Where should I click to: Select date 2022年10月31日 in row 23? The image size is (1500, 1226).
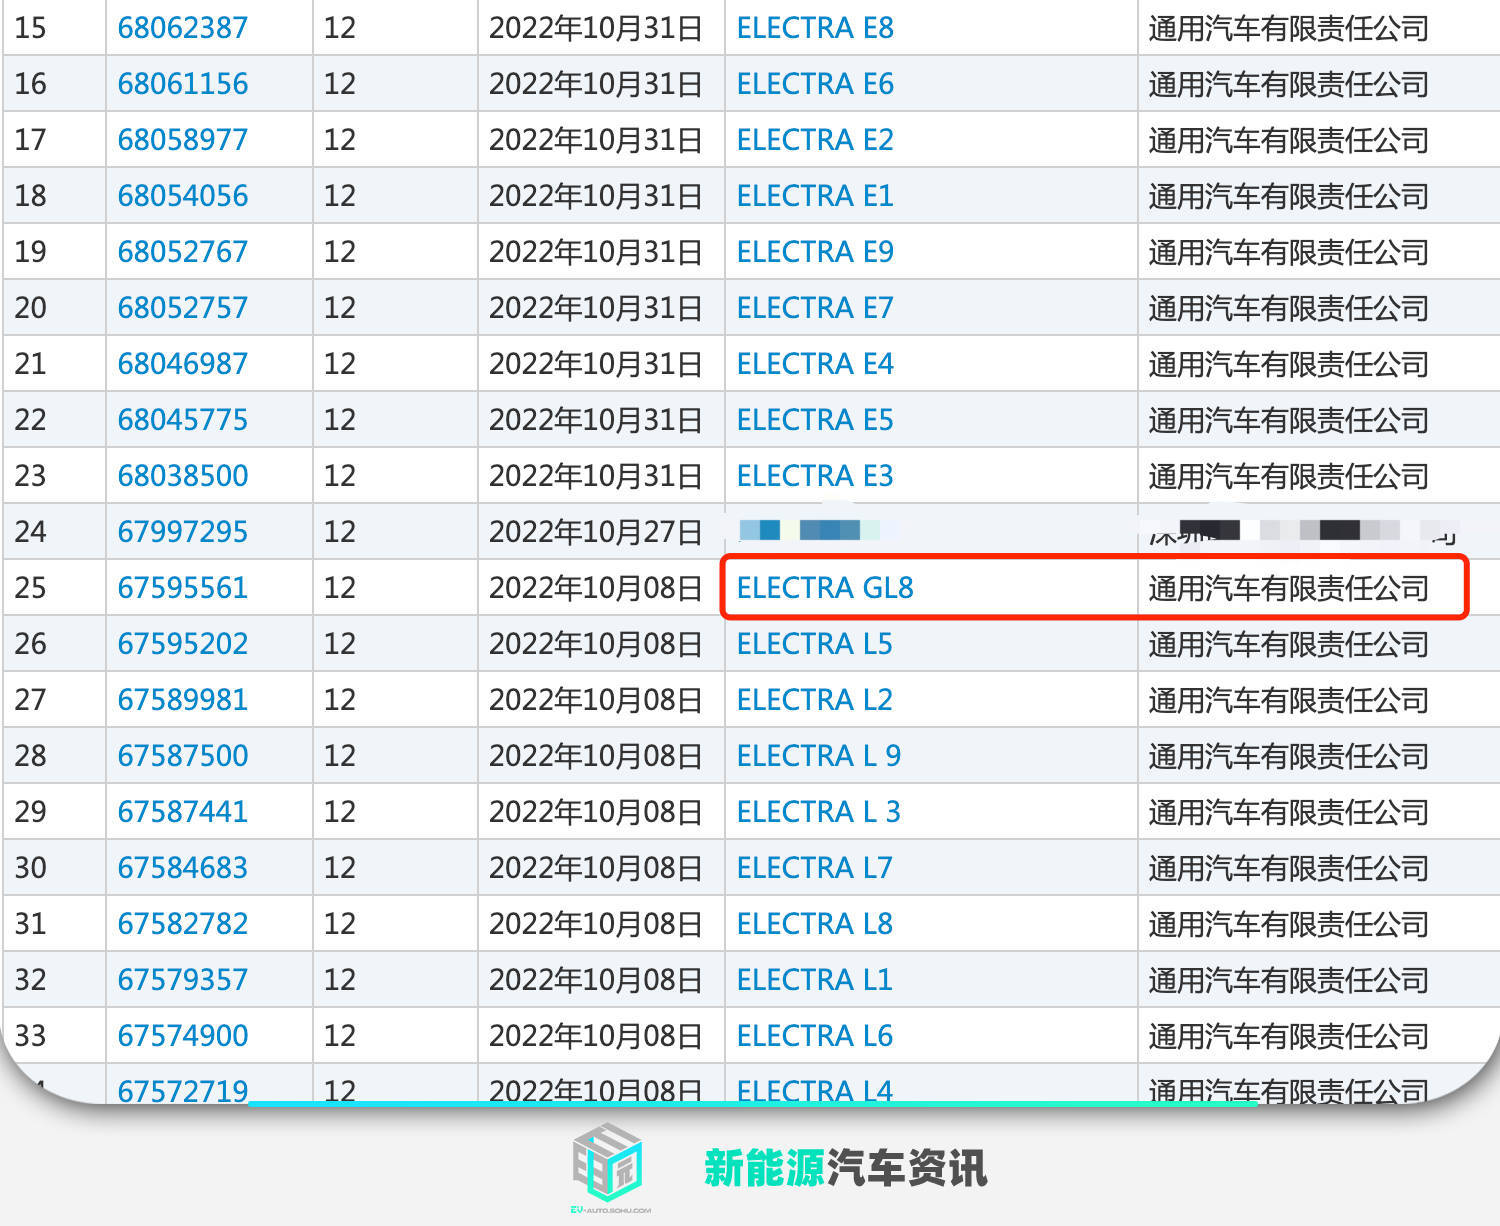coord(595,476)
